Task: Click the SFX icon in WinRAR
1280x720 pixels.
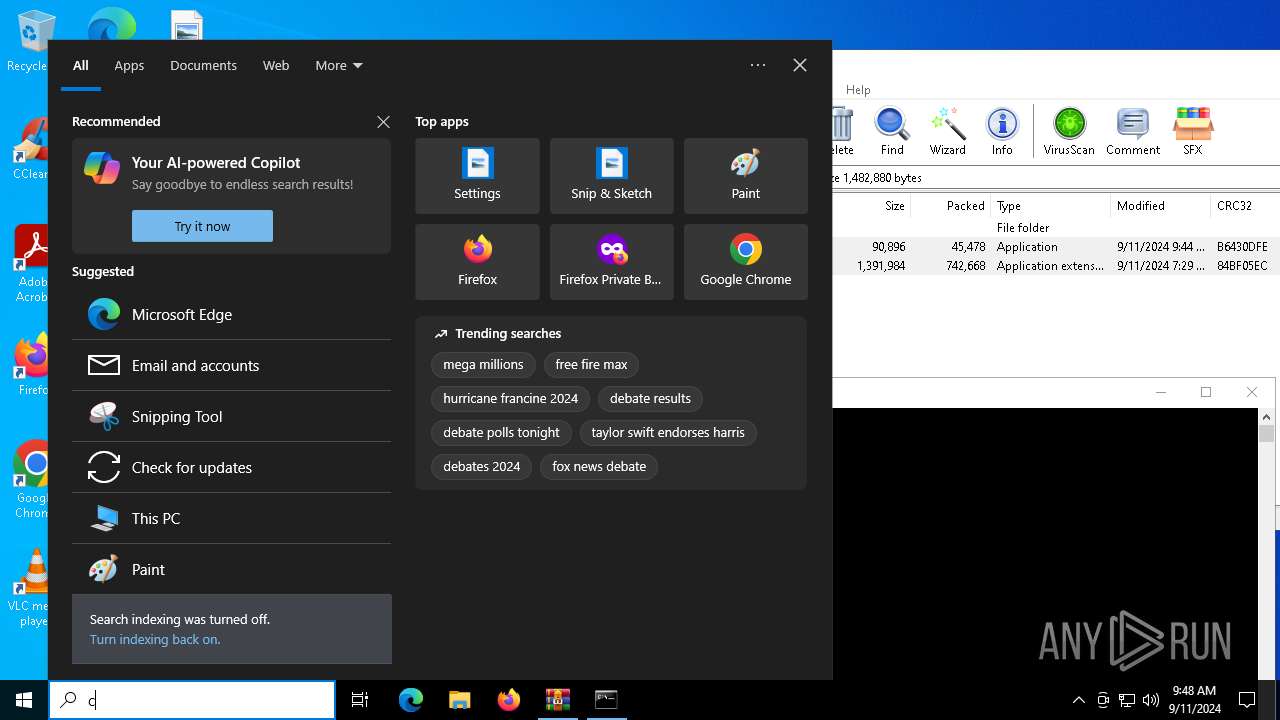Action: point(1192,132)
